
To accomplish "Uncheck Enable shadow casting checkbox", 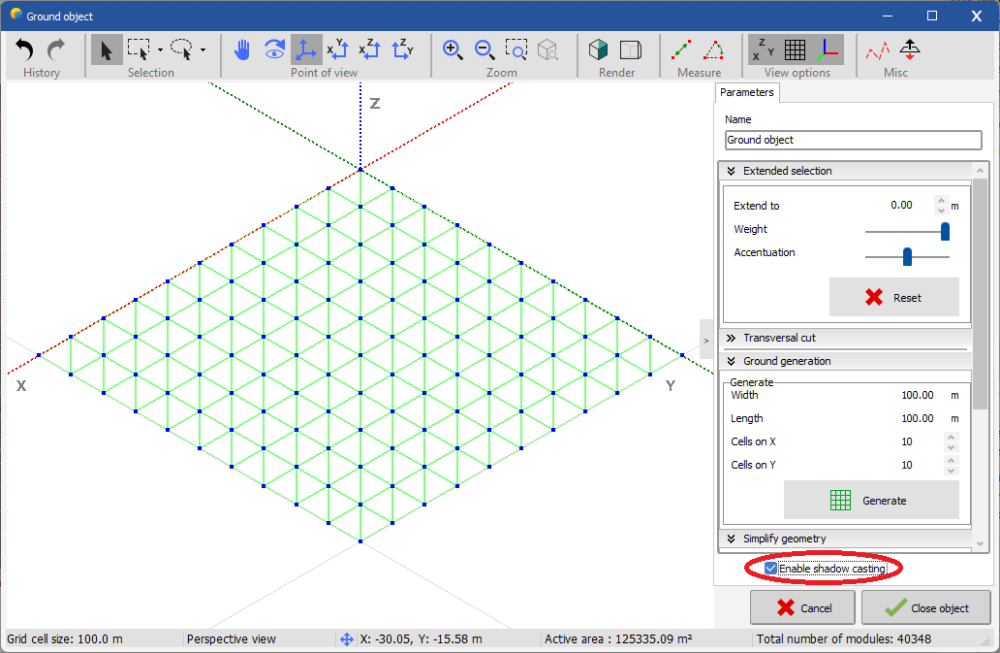I will [x=771, y=569].
